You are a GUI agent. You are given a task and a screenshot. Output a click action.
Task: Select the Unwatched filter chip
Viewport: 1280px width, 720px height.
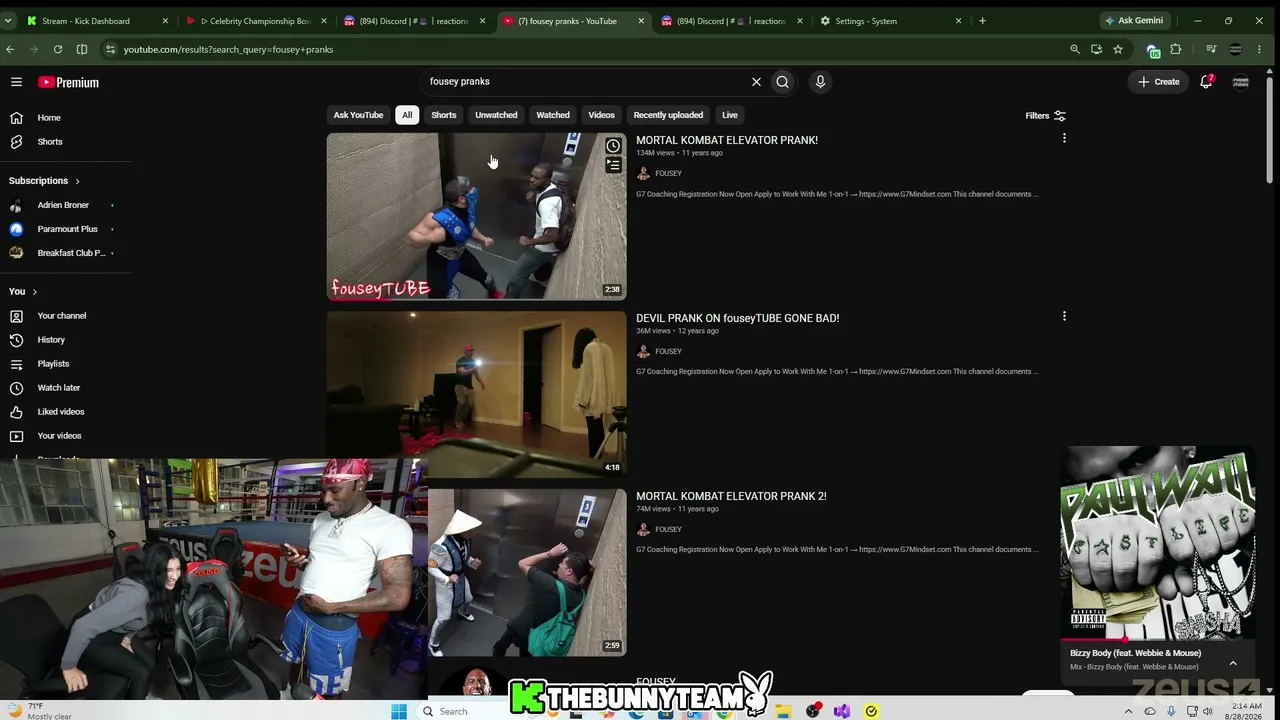tap(496, 115)
